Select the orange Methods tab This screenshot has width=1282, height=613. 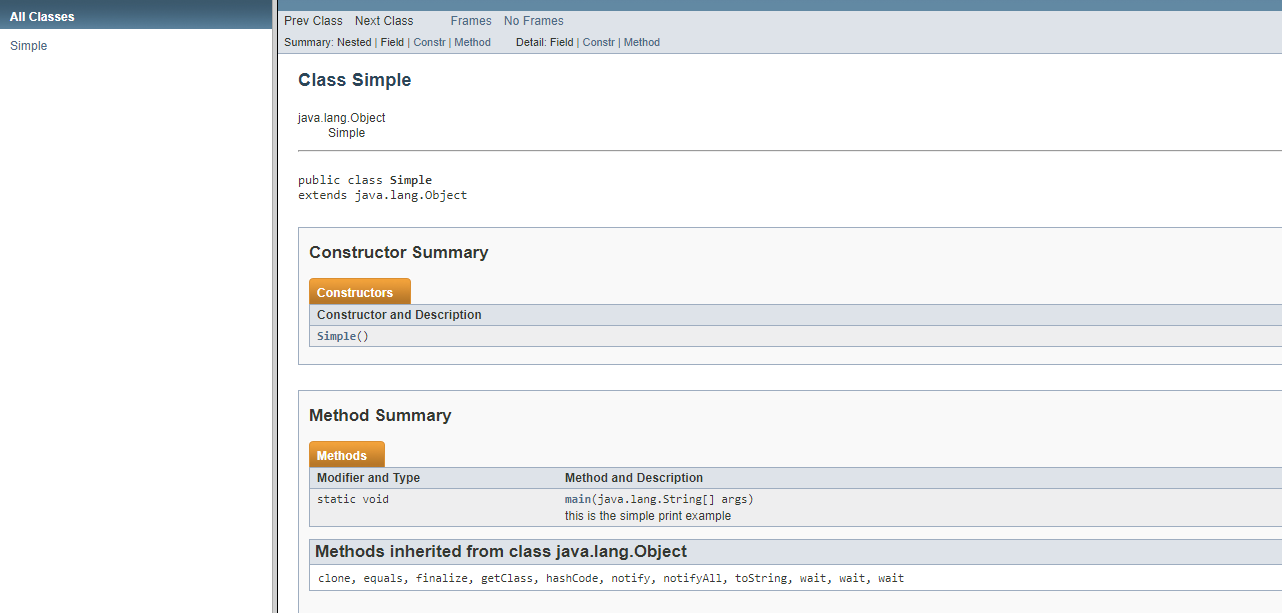342,456
